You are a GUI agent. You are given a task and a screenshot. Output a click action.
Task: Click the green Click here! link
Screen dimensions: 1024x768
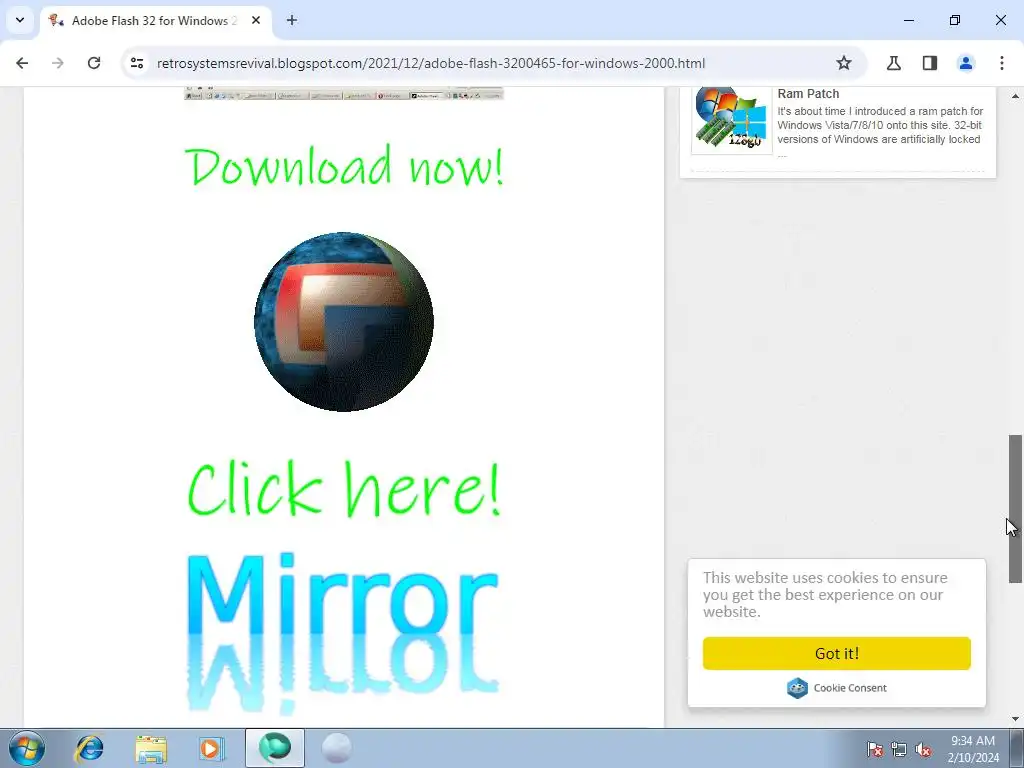tap(344, 488)
